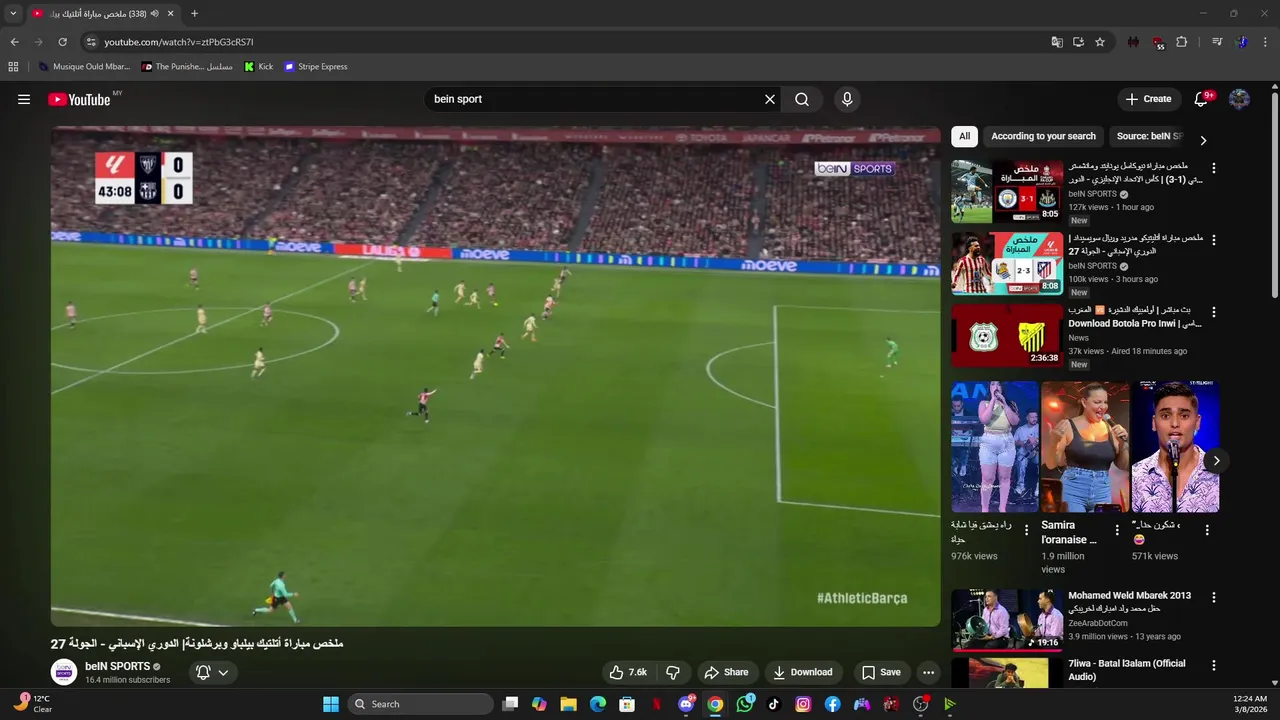Open Microsoft Edge from the taskbar
1280x720 pixels.
coord(598,704)
